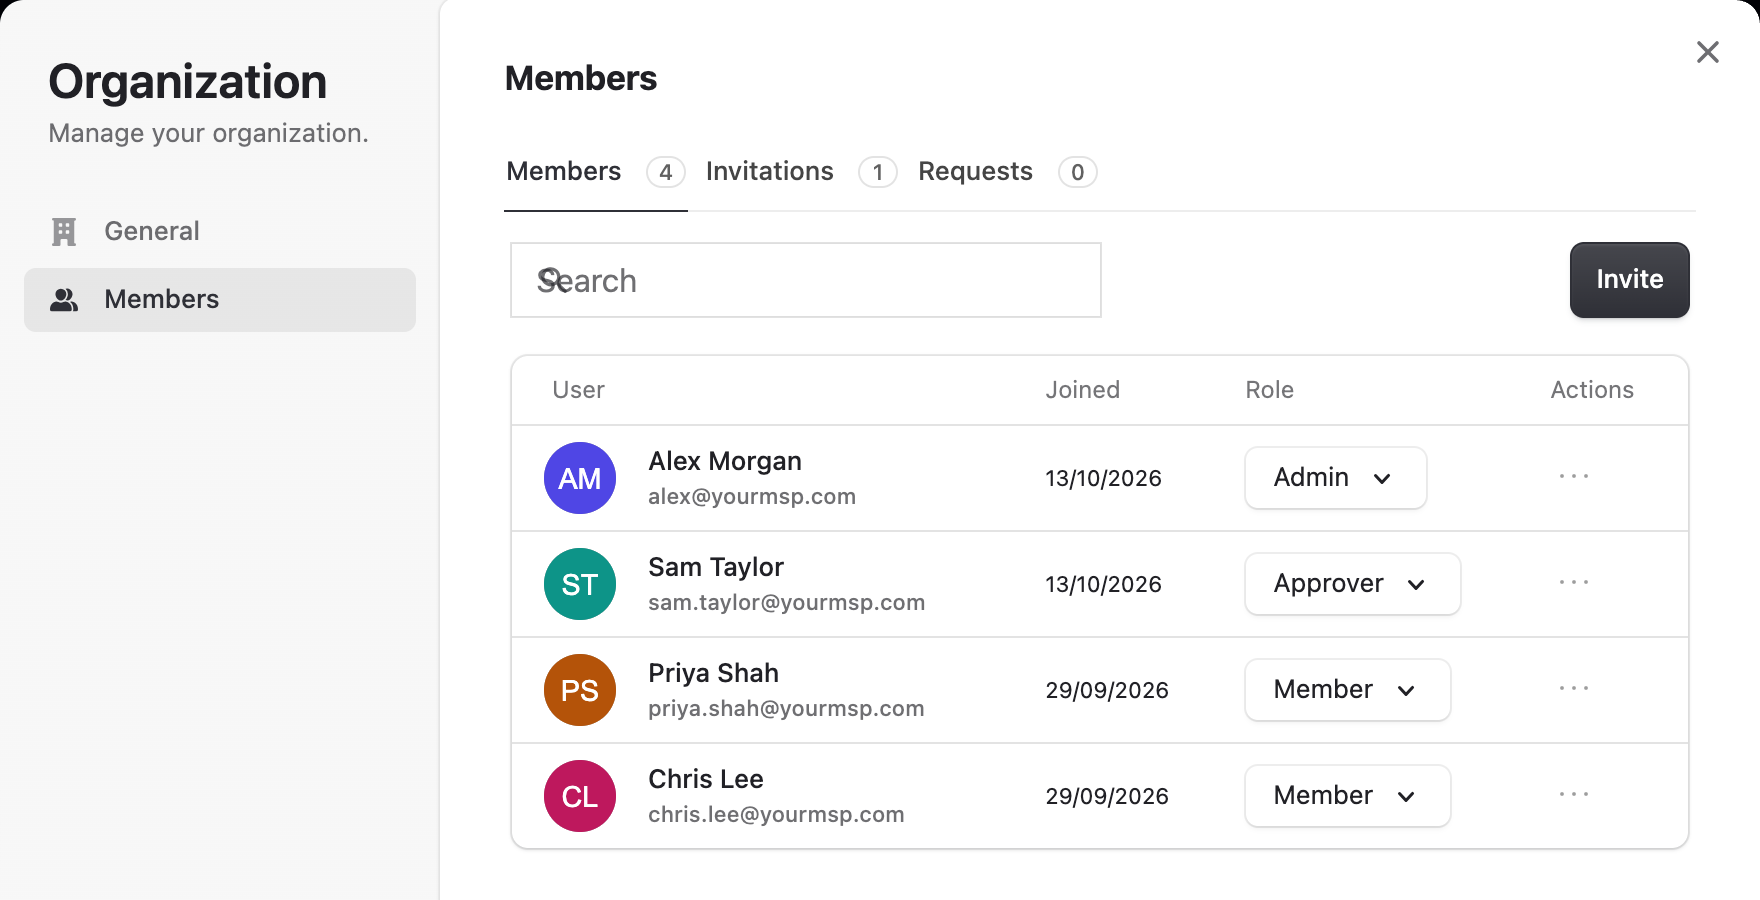This screenshot has width=1760, height=900.
Task: Click the Invite button
Action: click(1629, 280)
